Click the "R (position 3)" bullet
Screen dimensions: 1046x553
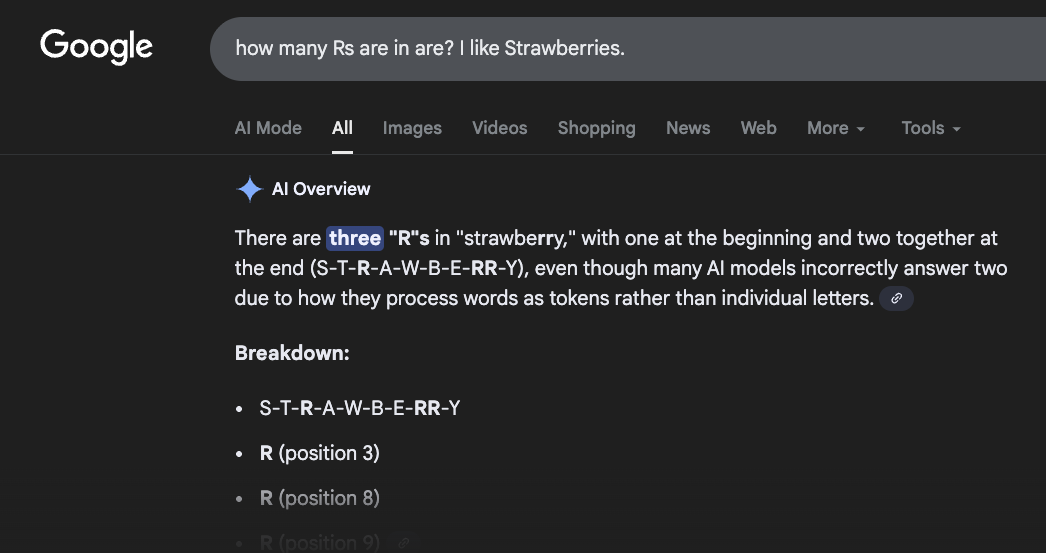point(319,453)
